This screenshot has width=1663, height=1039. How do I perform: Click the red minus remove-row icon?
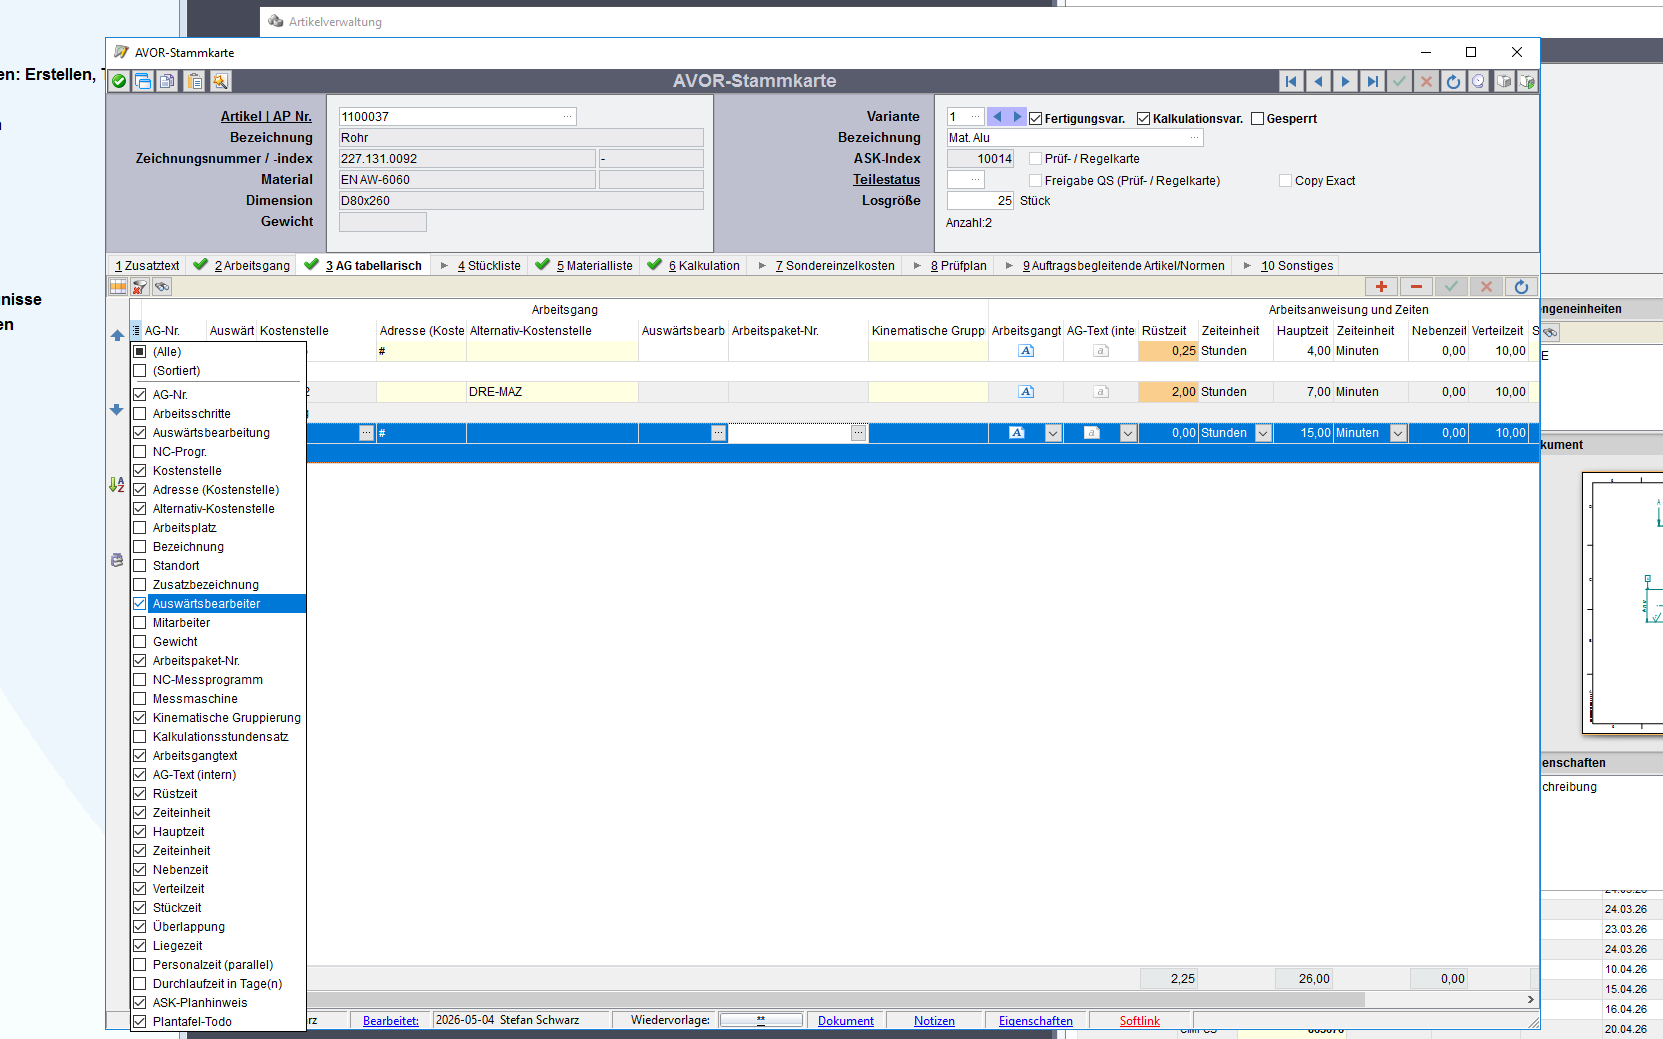pos(1416,287)
